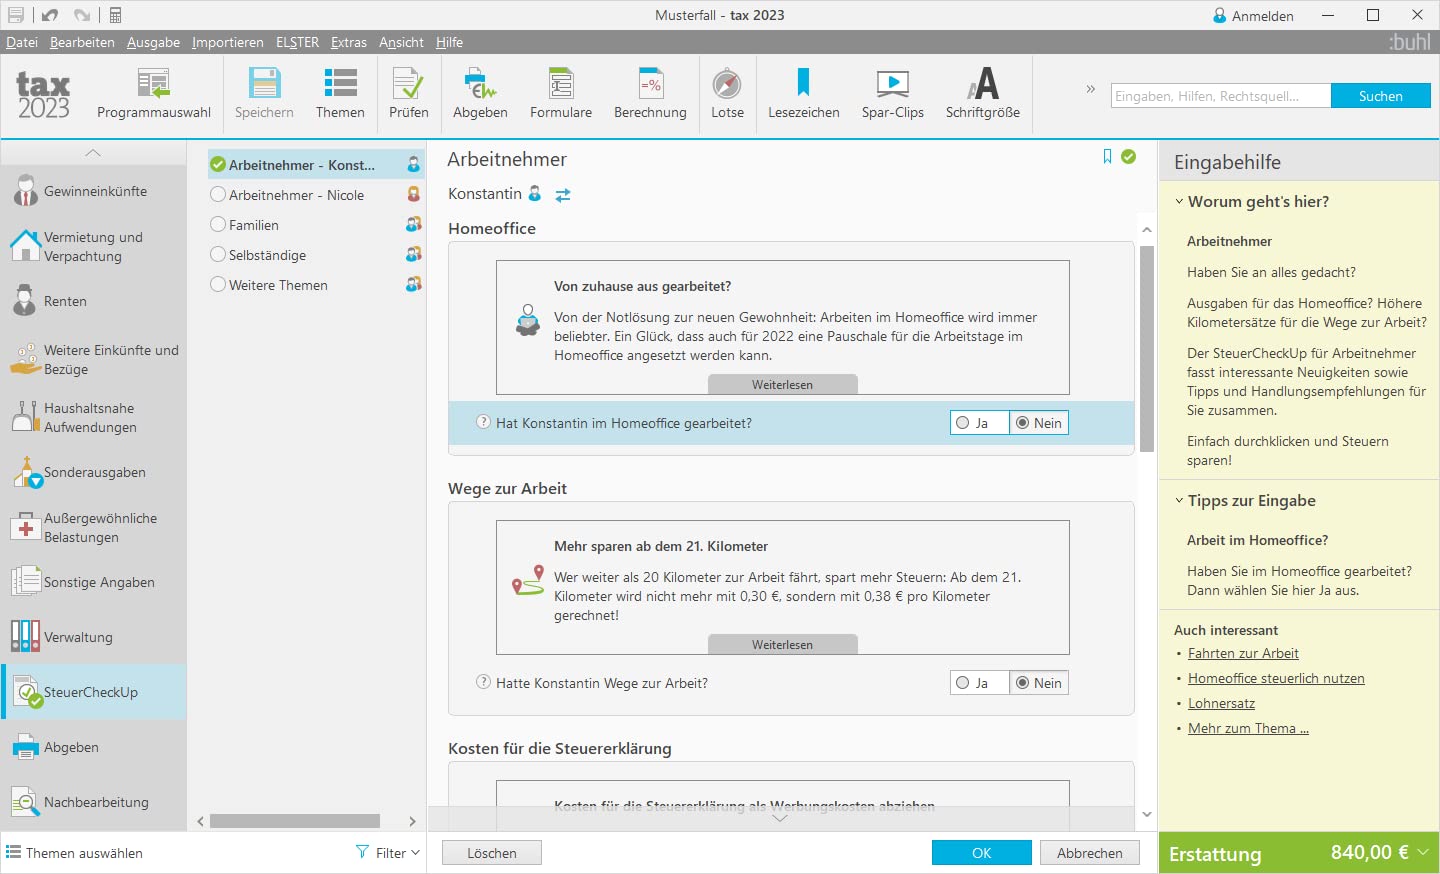
Task: Open the calculator icon in title bar
Action: tap(116, 15)
